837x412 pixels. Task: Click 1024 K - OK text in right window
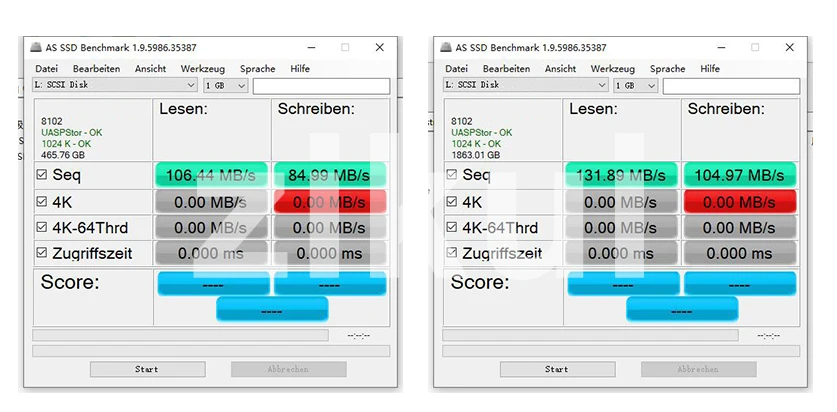pos(476,144)
